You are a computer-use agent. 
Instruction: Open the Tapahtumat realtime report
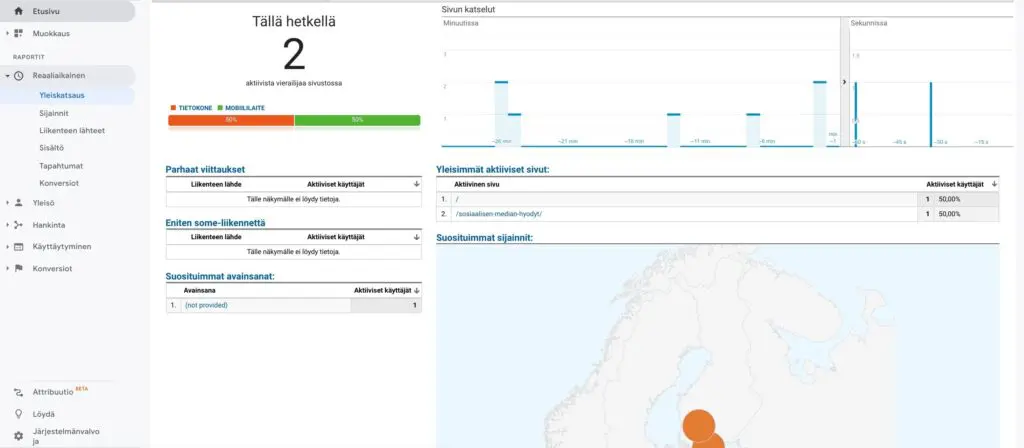60,166
